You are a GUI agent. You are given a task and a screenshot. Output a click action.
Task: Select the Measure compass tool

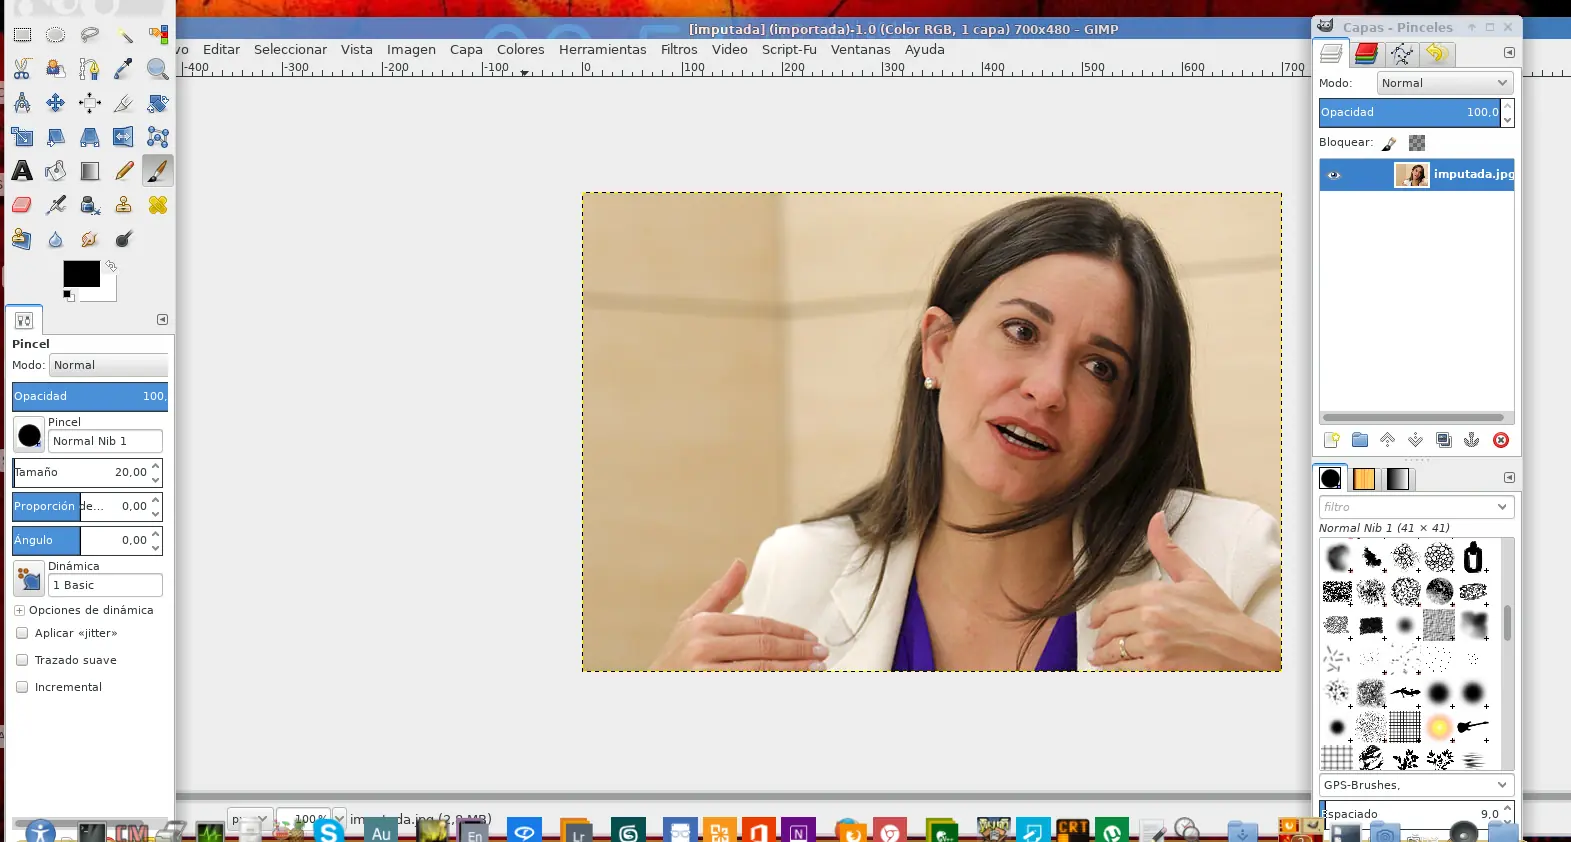22,103
